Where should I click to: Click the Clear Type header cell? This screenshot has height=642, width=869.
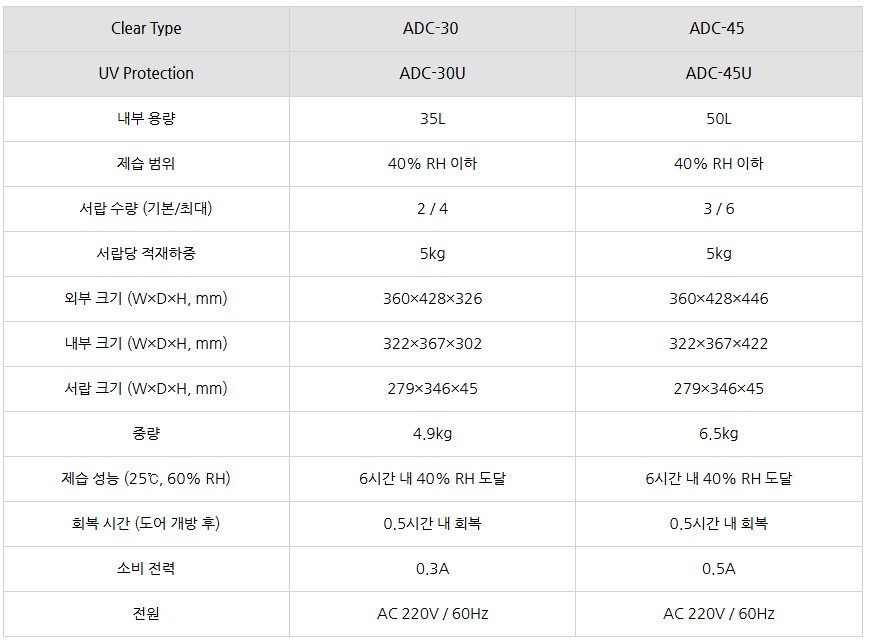click(146, 28)
